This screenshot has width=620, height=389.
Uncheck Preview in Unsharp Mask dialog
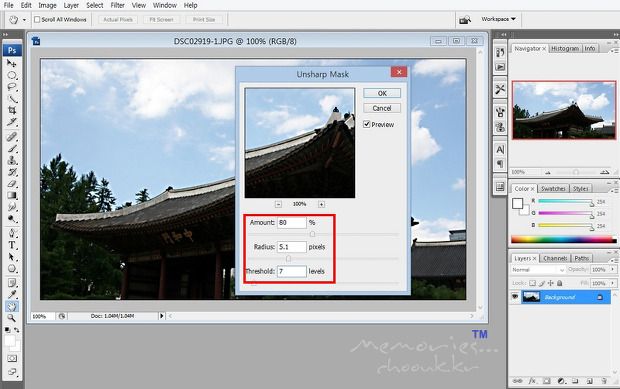[367, 125]
